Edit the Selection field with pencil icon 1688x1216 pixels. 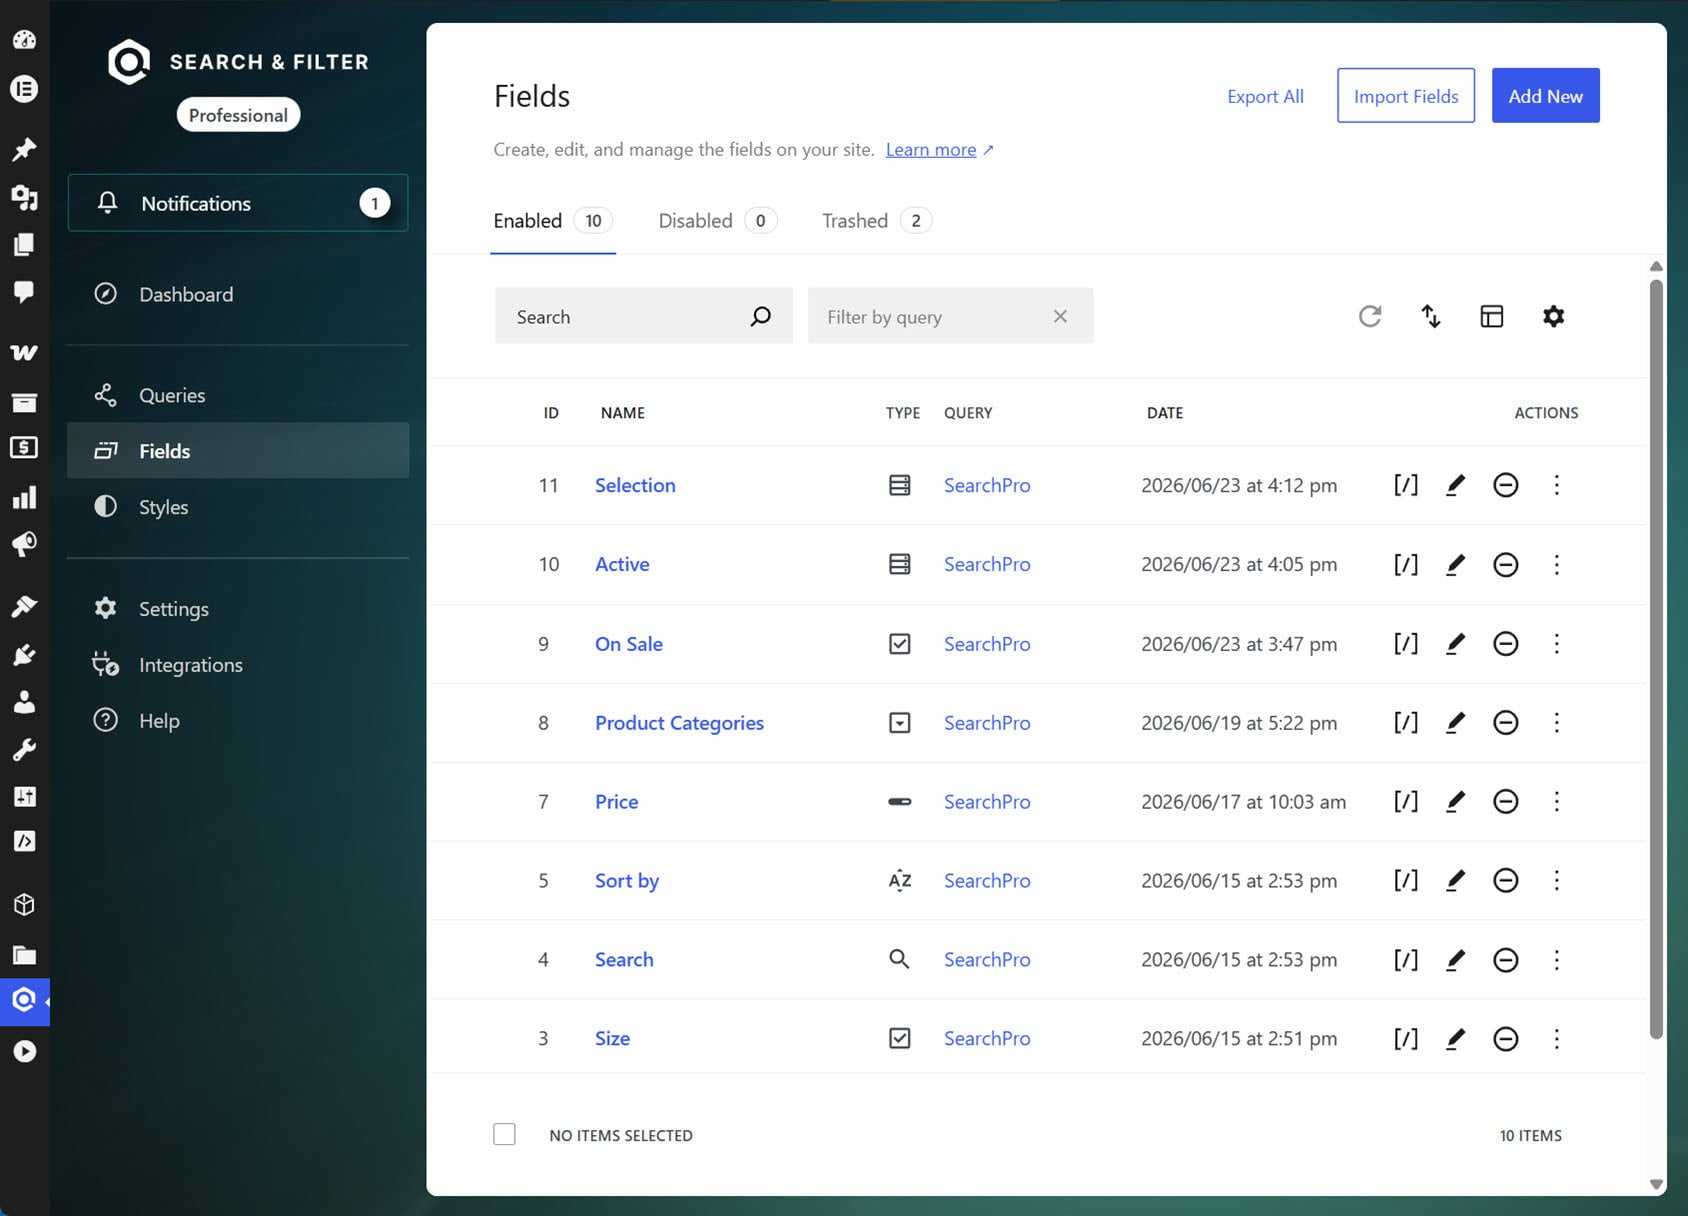tap(1455, 485)
